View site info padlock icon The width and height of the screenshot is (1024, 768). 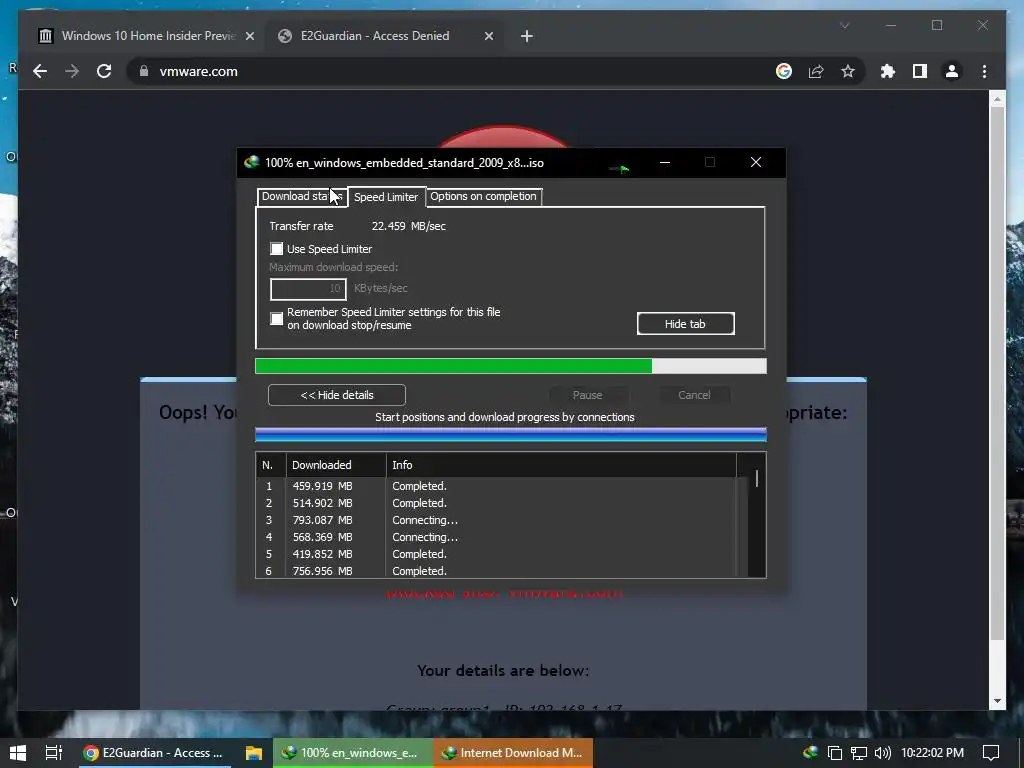pos(144,71)
